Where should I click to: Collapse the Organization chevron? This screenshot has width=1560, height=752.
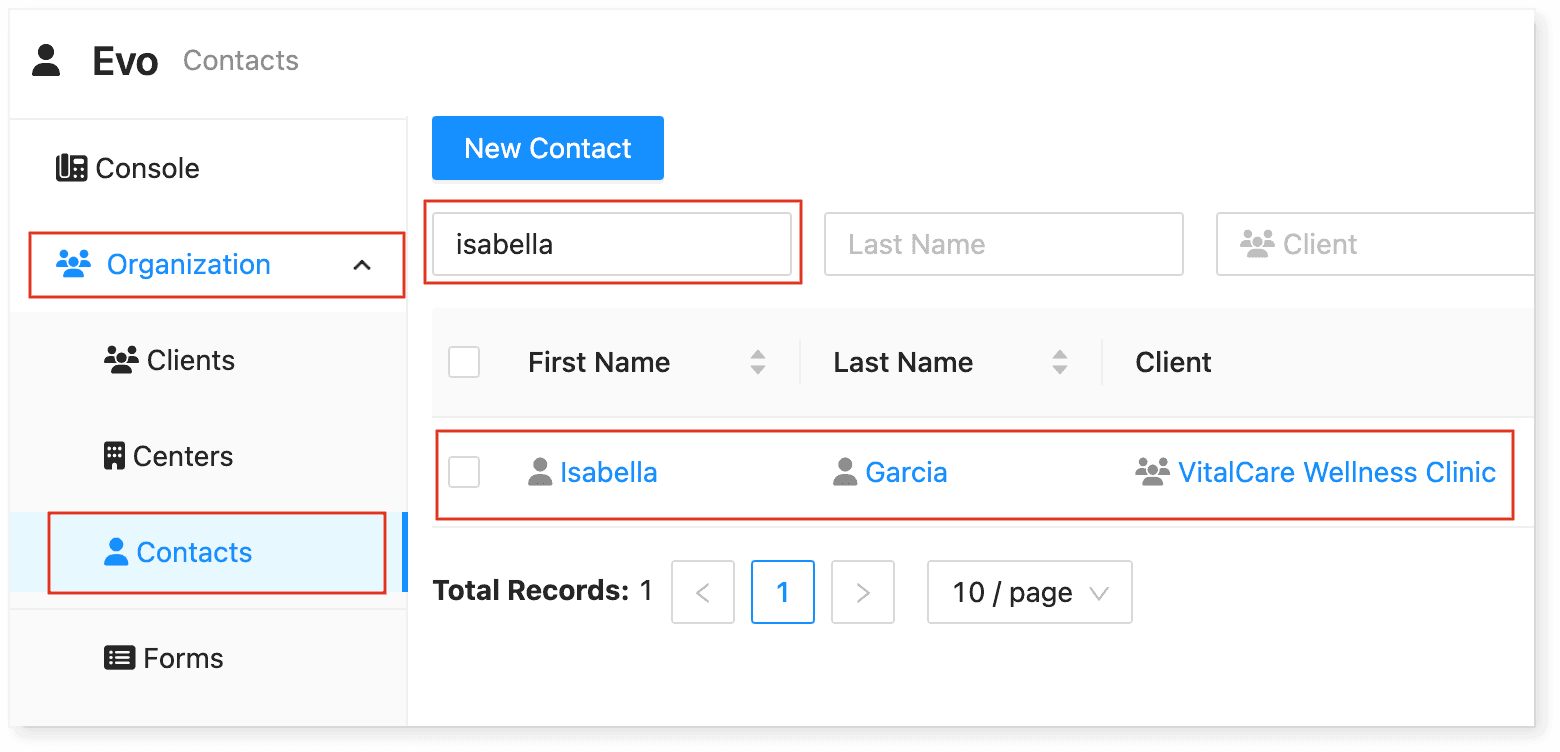pos(362,265)
